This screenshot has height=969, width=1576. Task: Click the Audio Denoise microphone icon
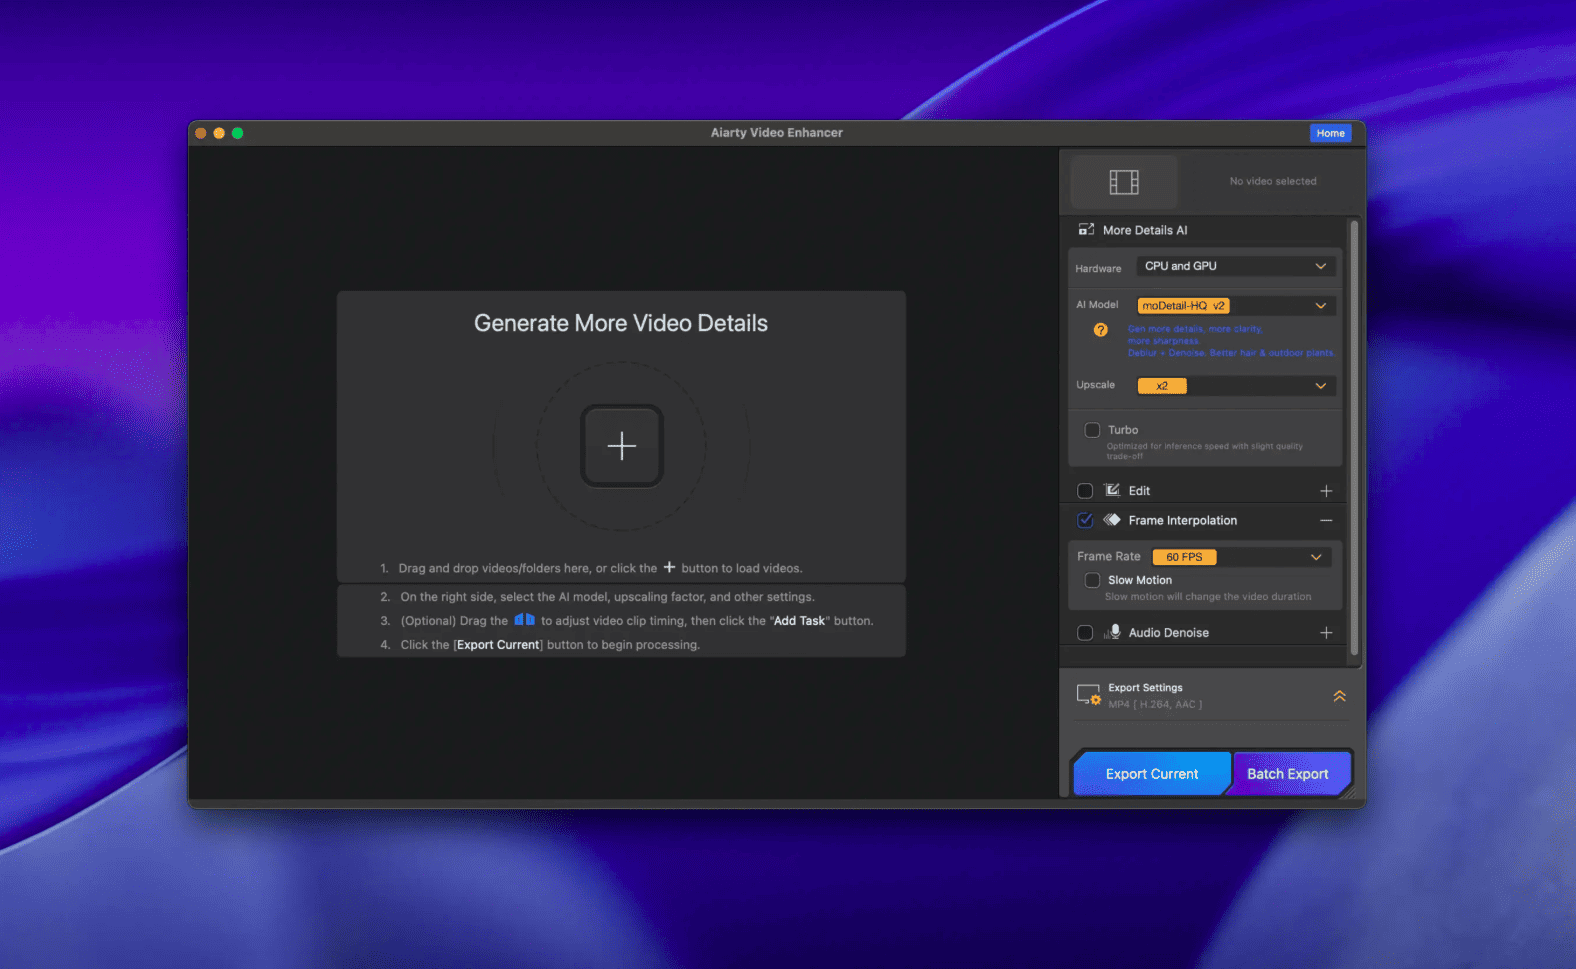point(1113,632)
